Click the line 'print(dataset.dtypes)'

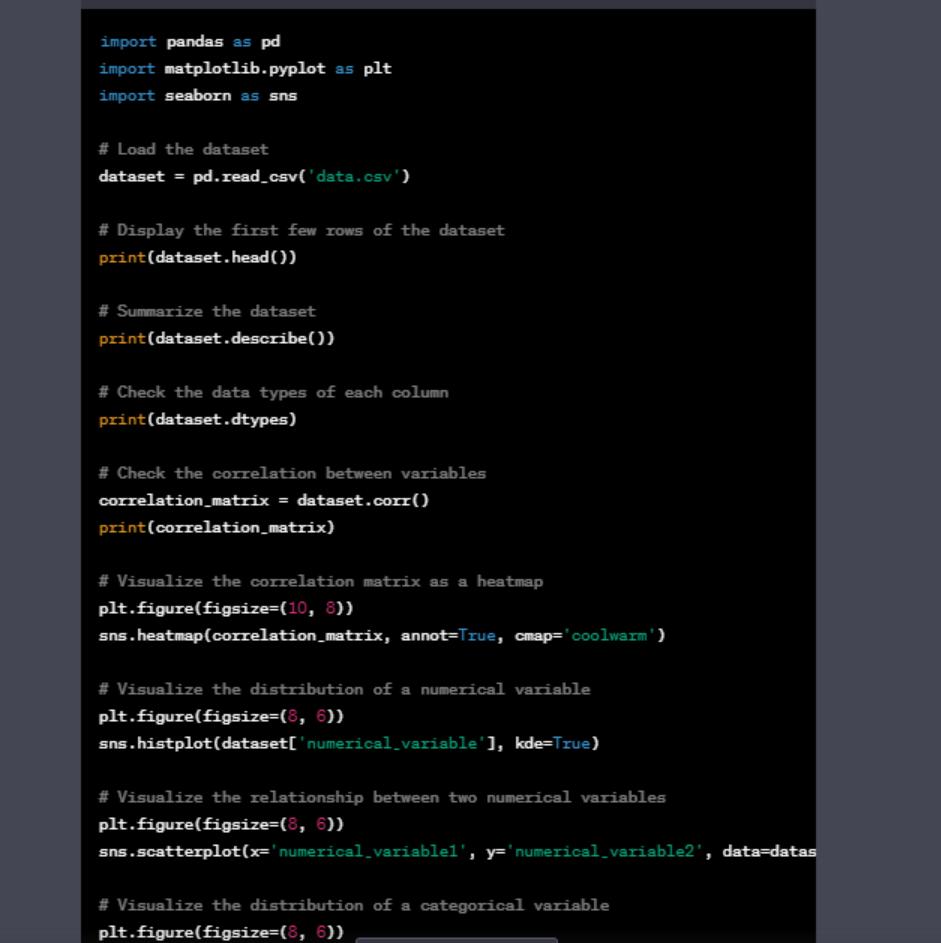click(198, 419)
